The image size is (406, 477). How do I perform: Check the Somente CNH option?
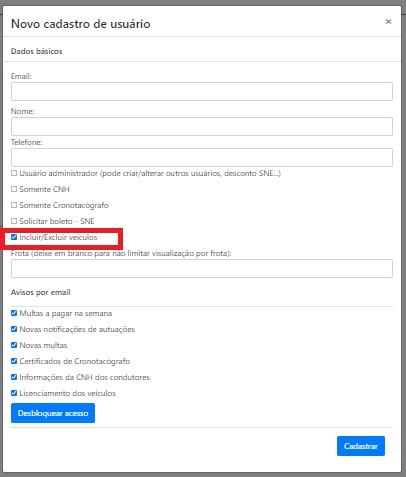click(x=14, y=189)
